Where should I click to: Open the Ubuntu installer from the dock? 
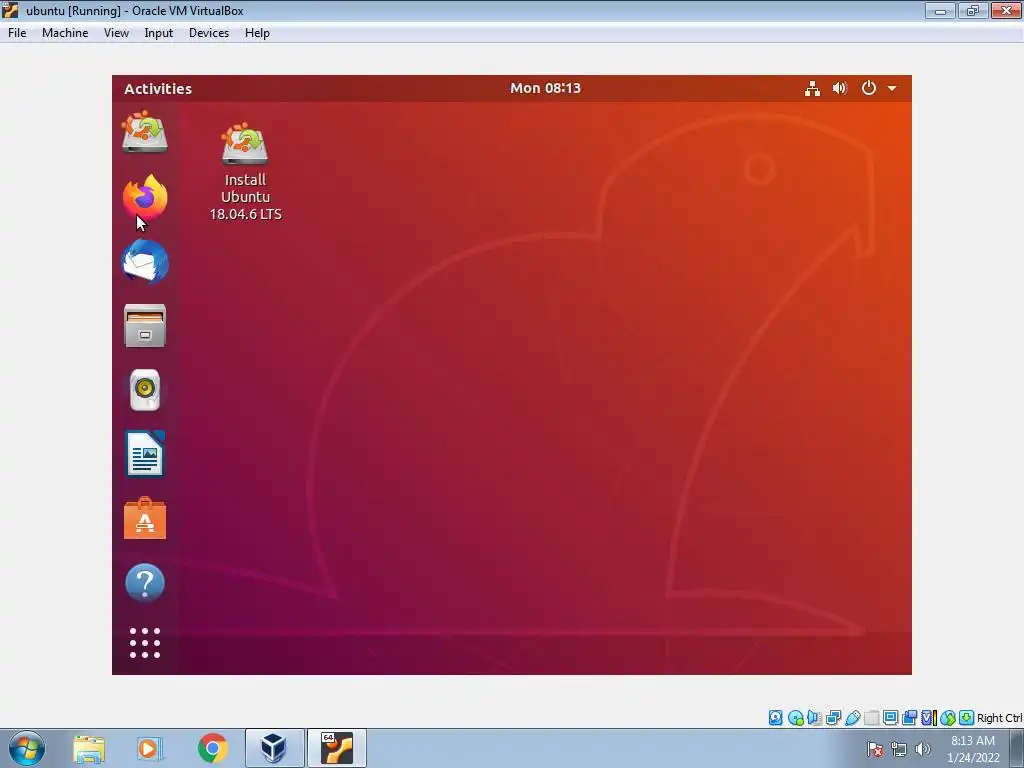click(145, 132)
